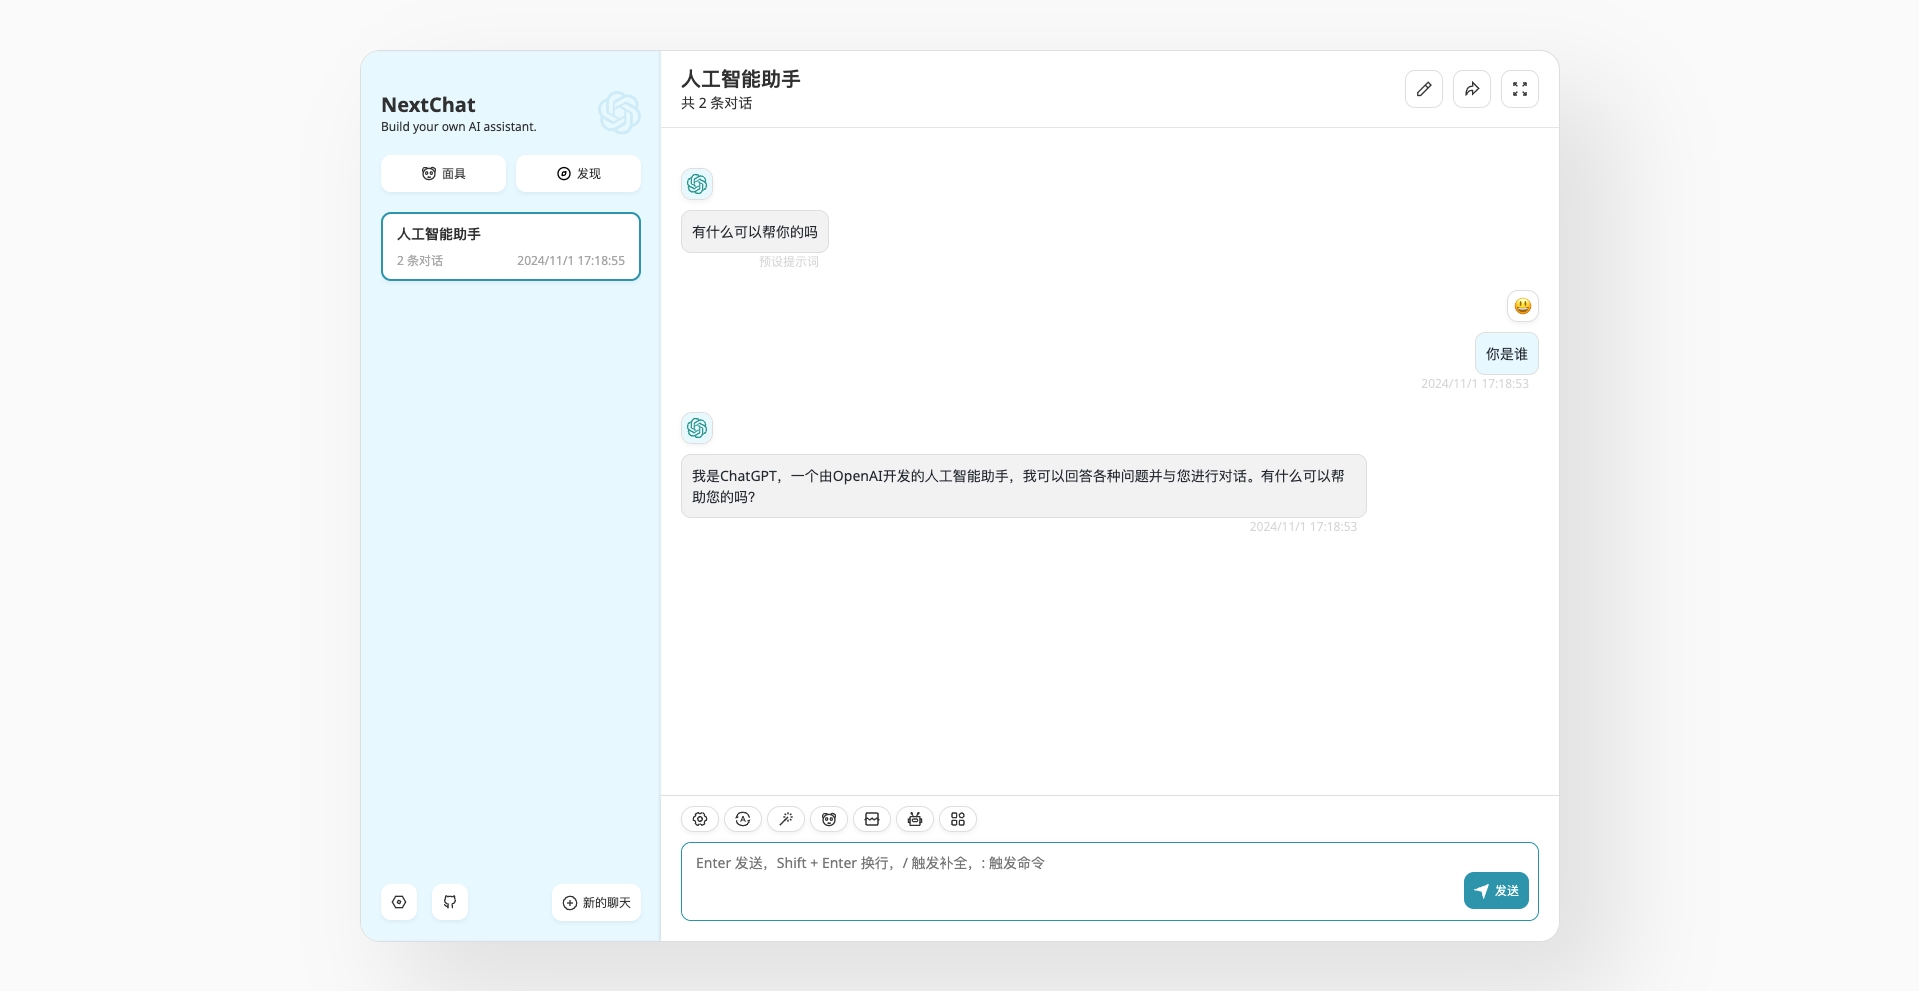Viewport: 1919px width, 991px height.
Task: Open chat settings gear in input toolbar
Action: (700, 819)
